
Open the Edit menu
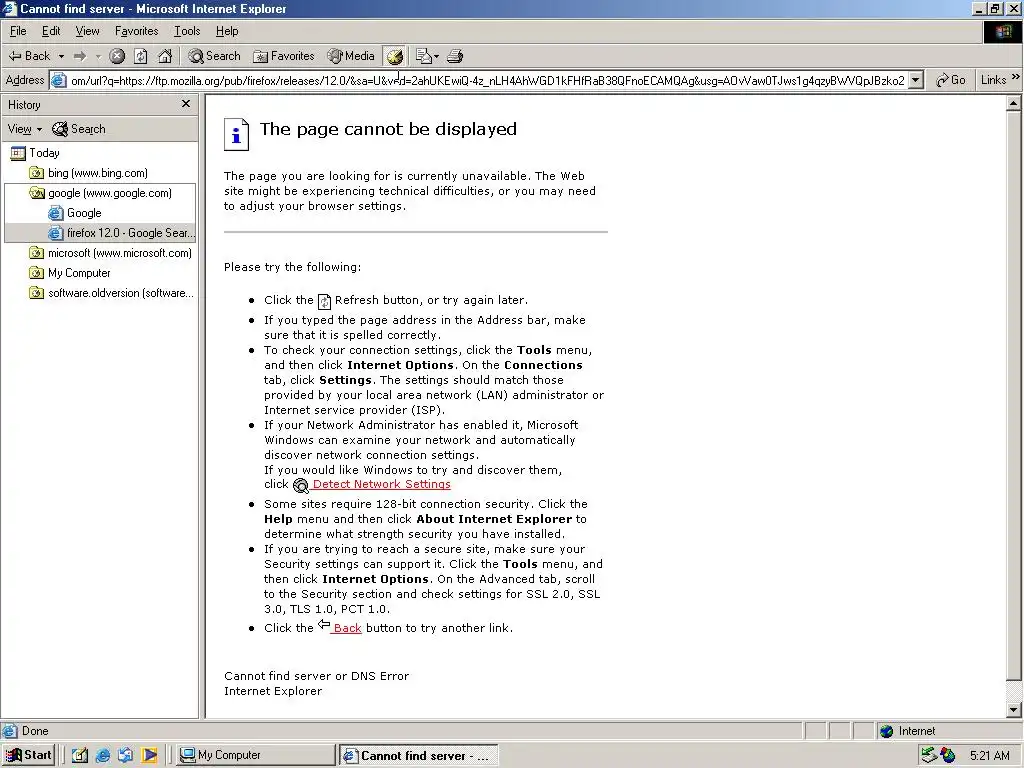tap(51, 31)
